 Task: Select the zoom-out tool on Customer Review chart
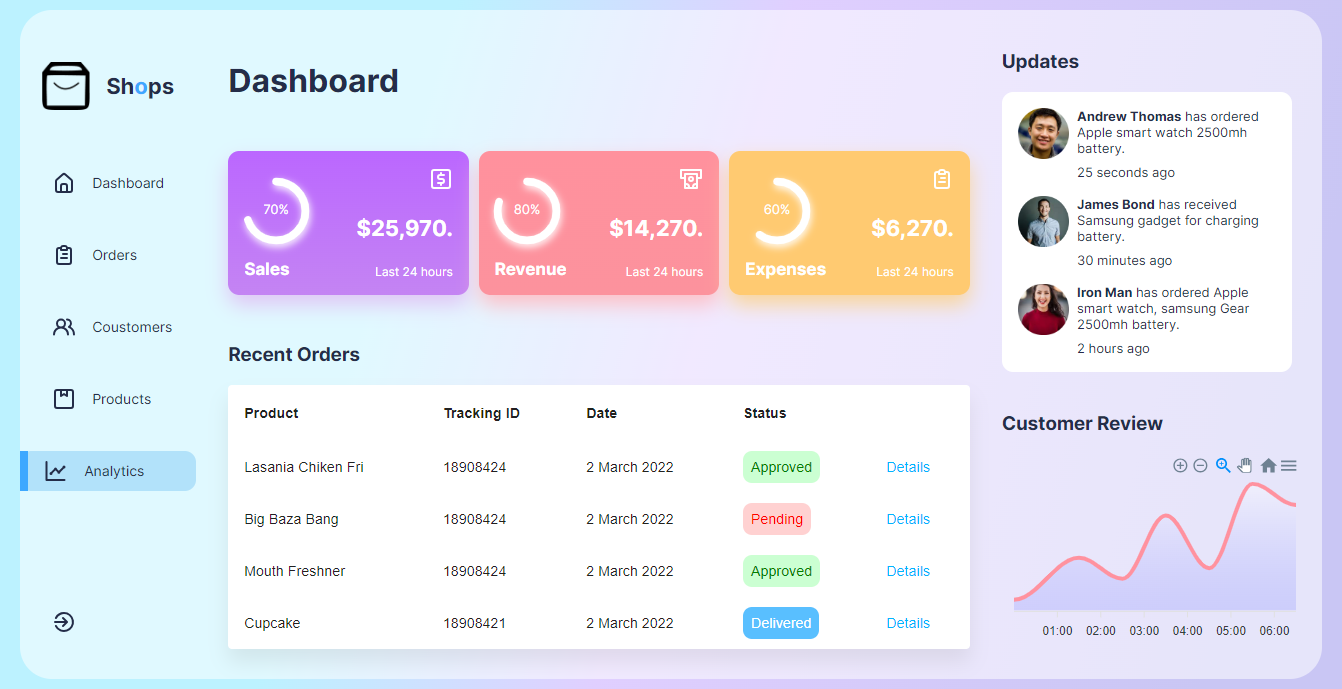point(1200,465)
